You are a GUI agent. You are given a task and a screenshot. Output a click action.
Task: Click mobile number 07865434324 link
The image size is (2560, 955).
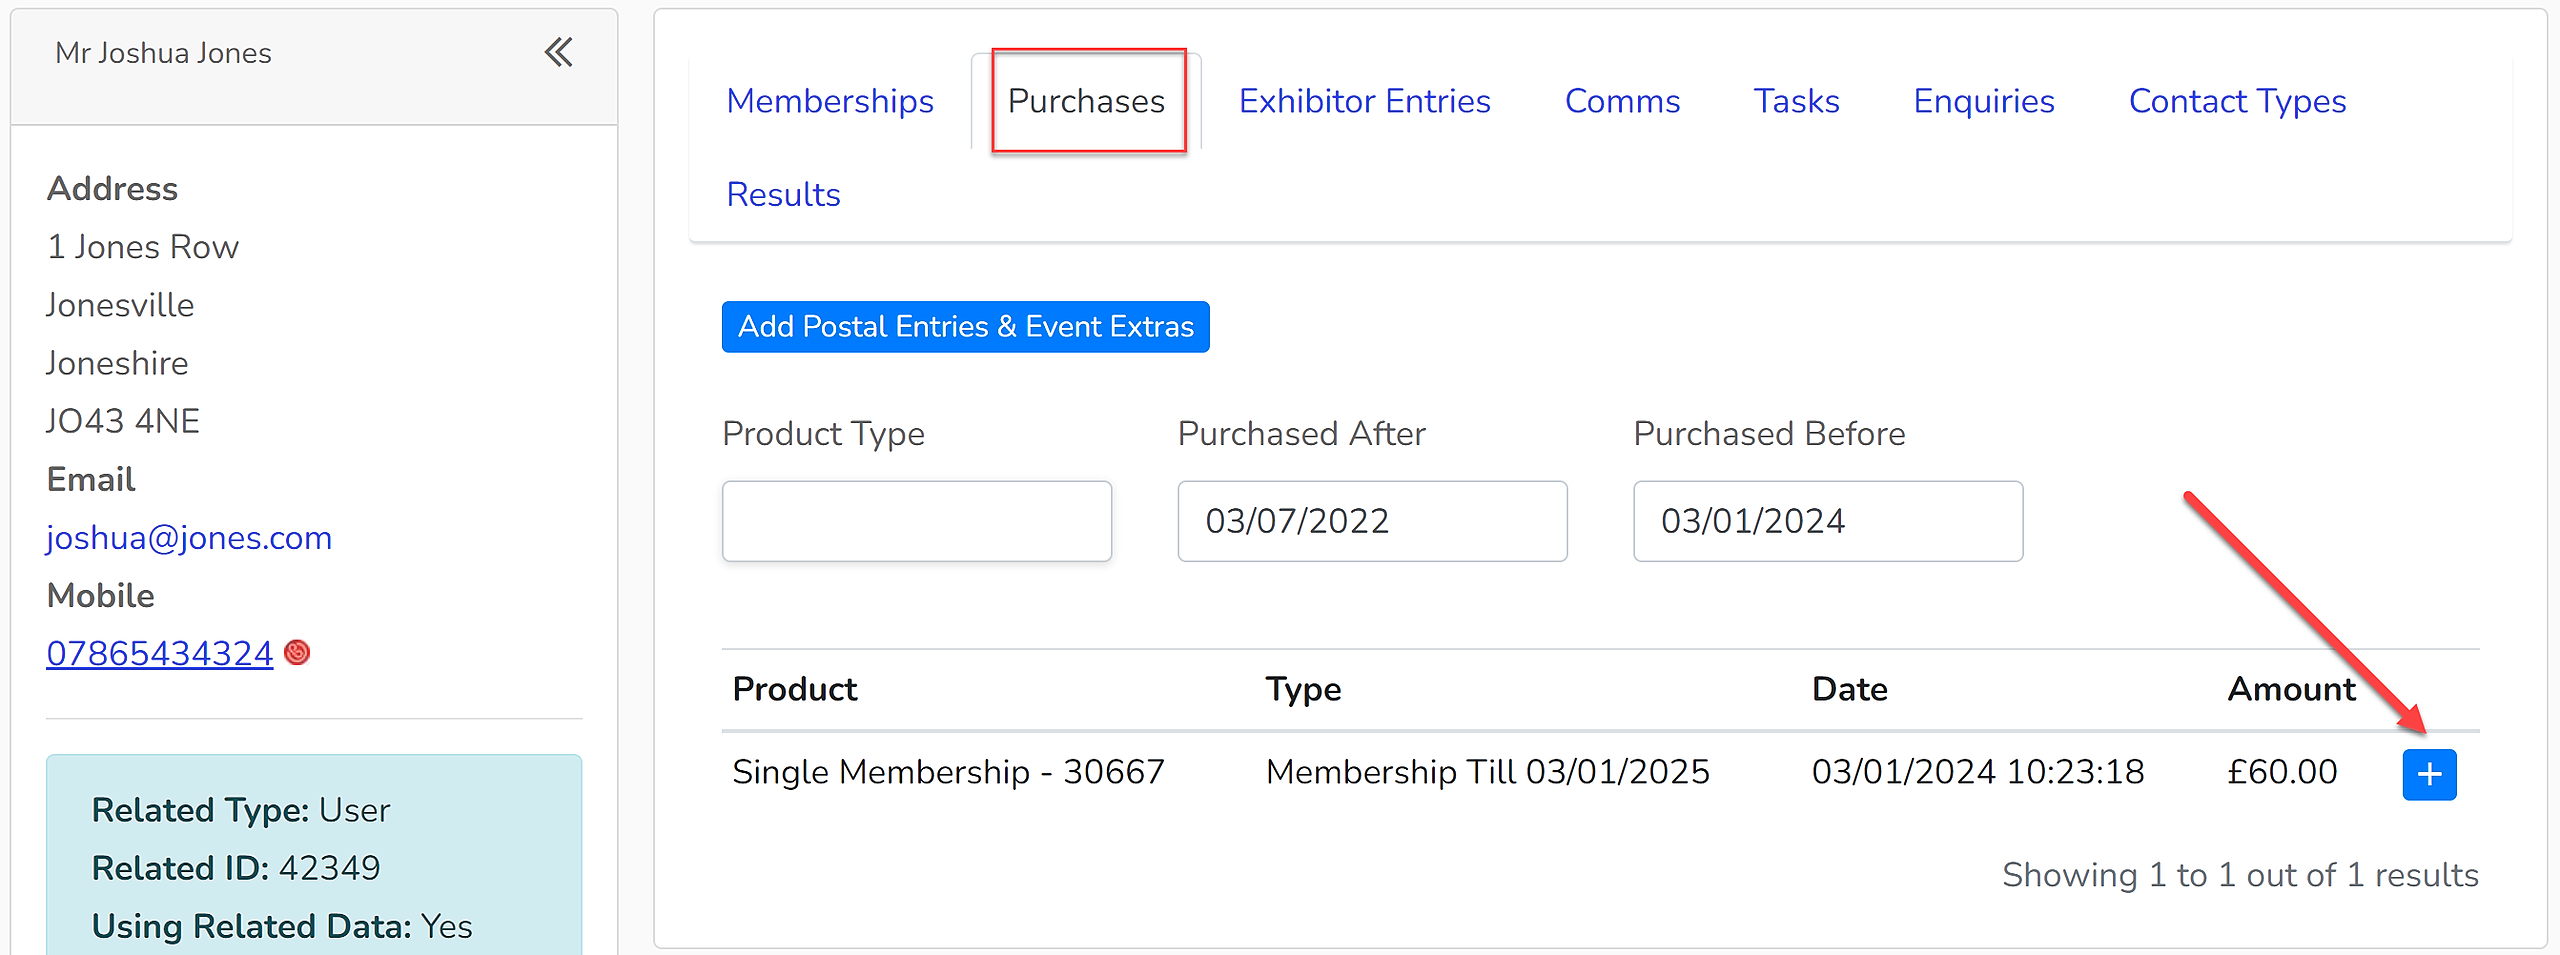pyautogui.click(x=160, y=654)
